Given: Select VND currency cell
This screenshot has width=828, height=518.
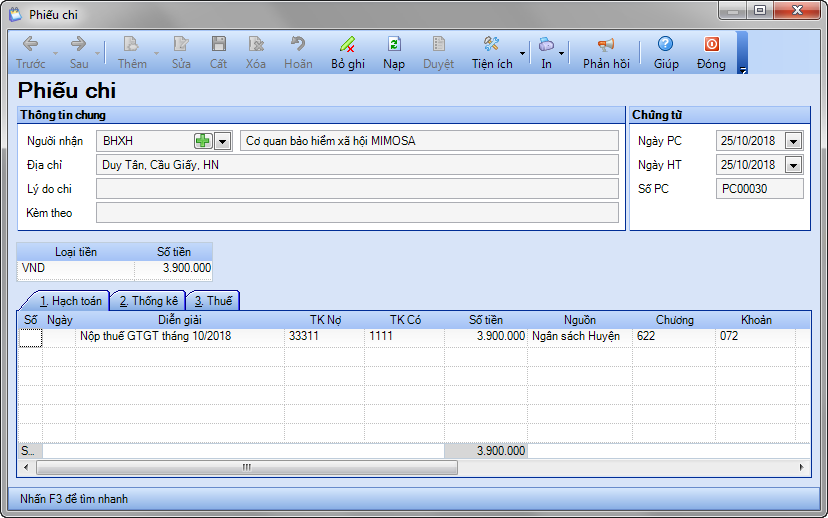Looking at the screenshot, I should pos(76,268).
